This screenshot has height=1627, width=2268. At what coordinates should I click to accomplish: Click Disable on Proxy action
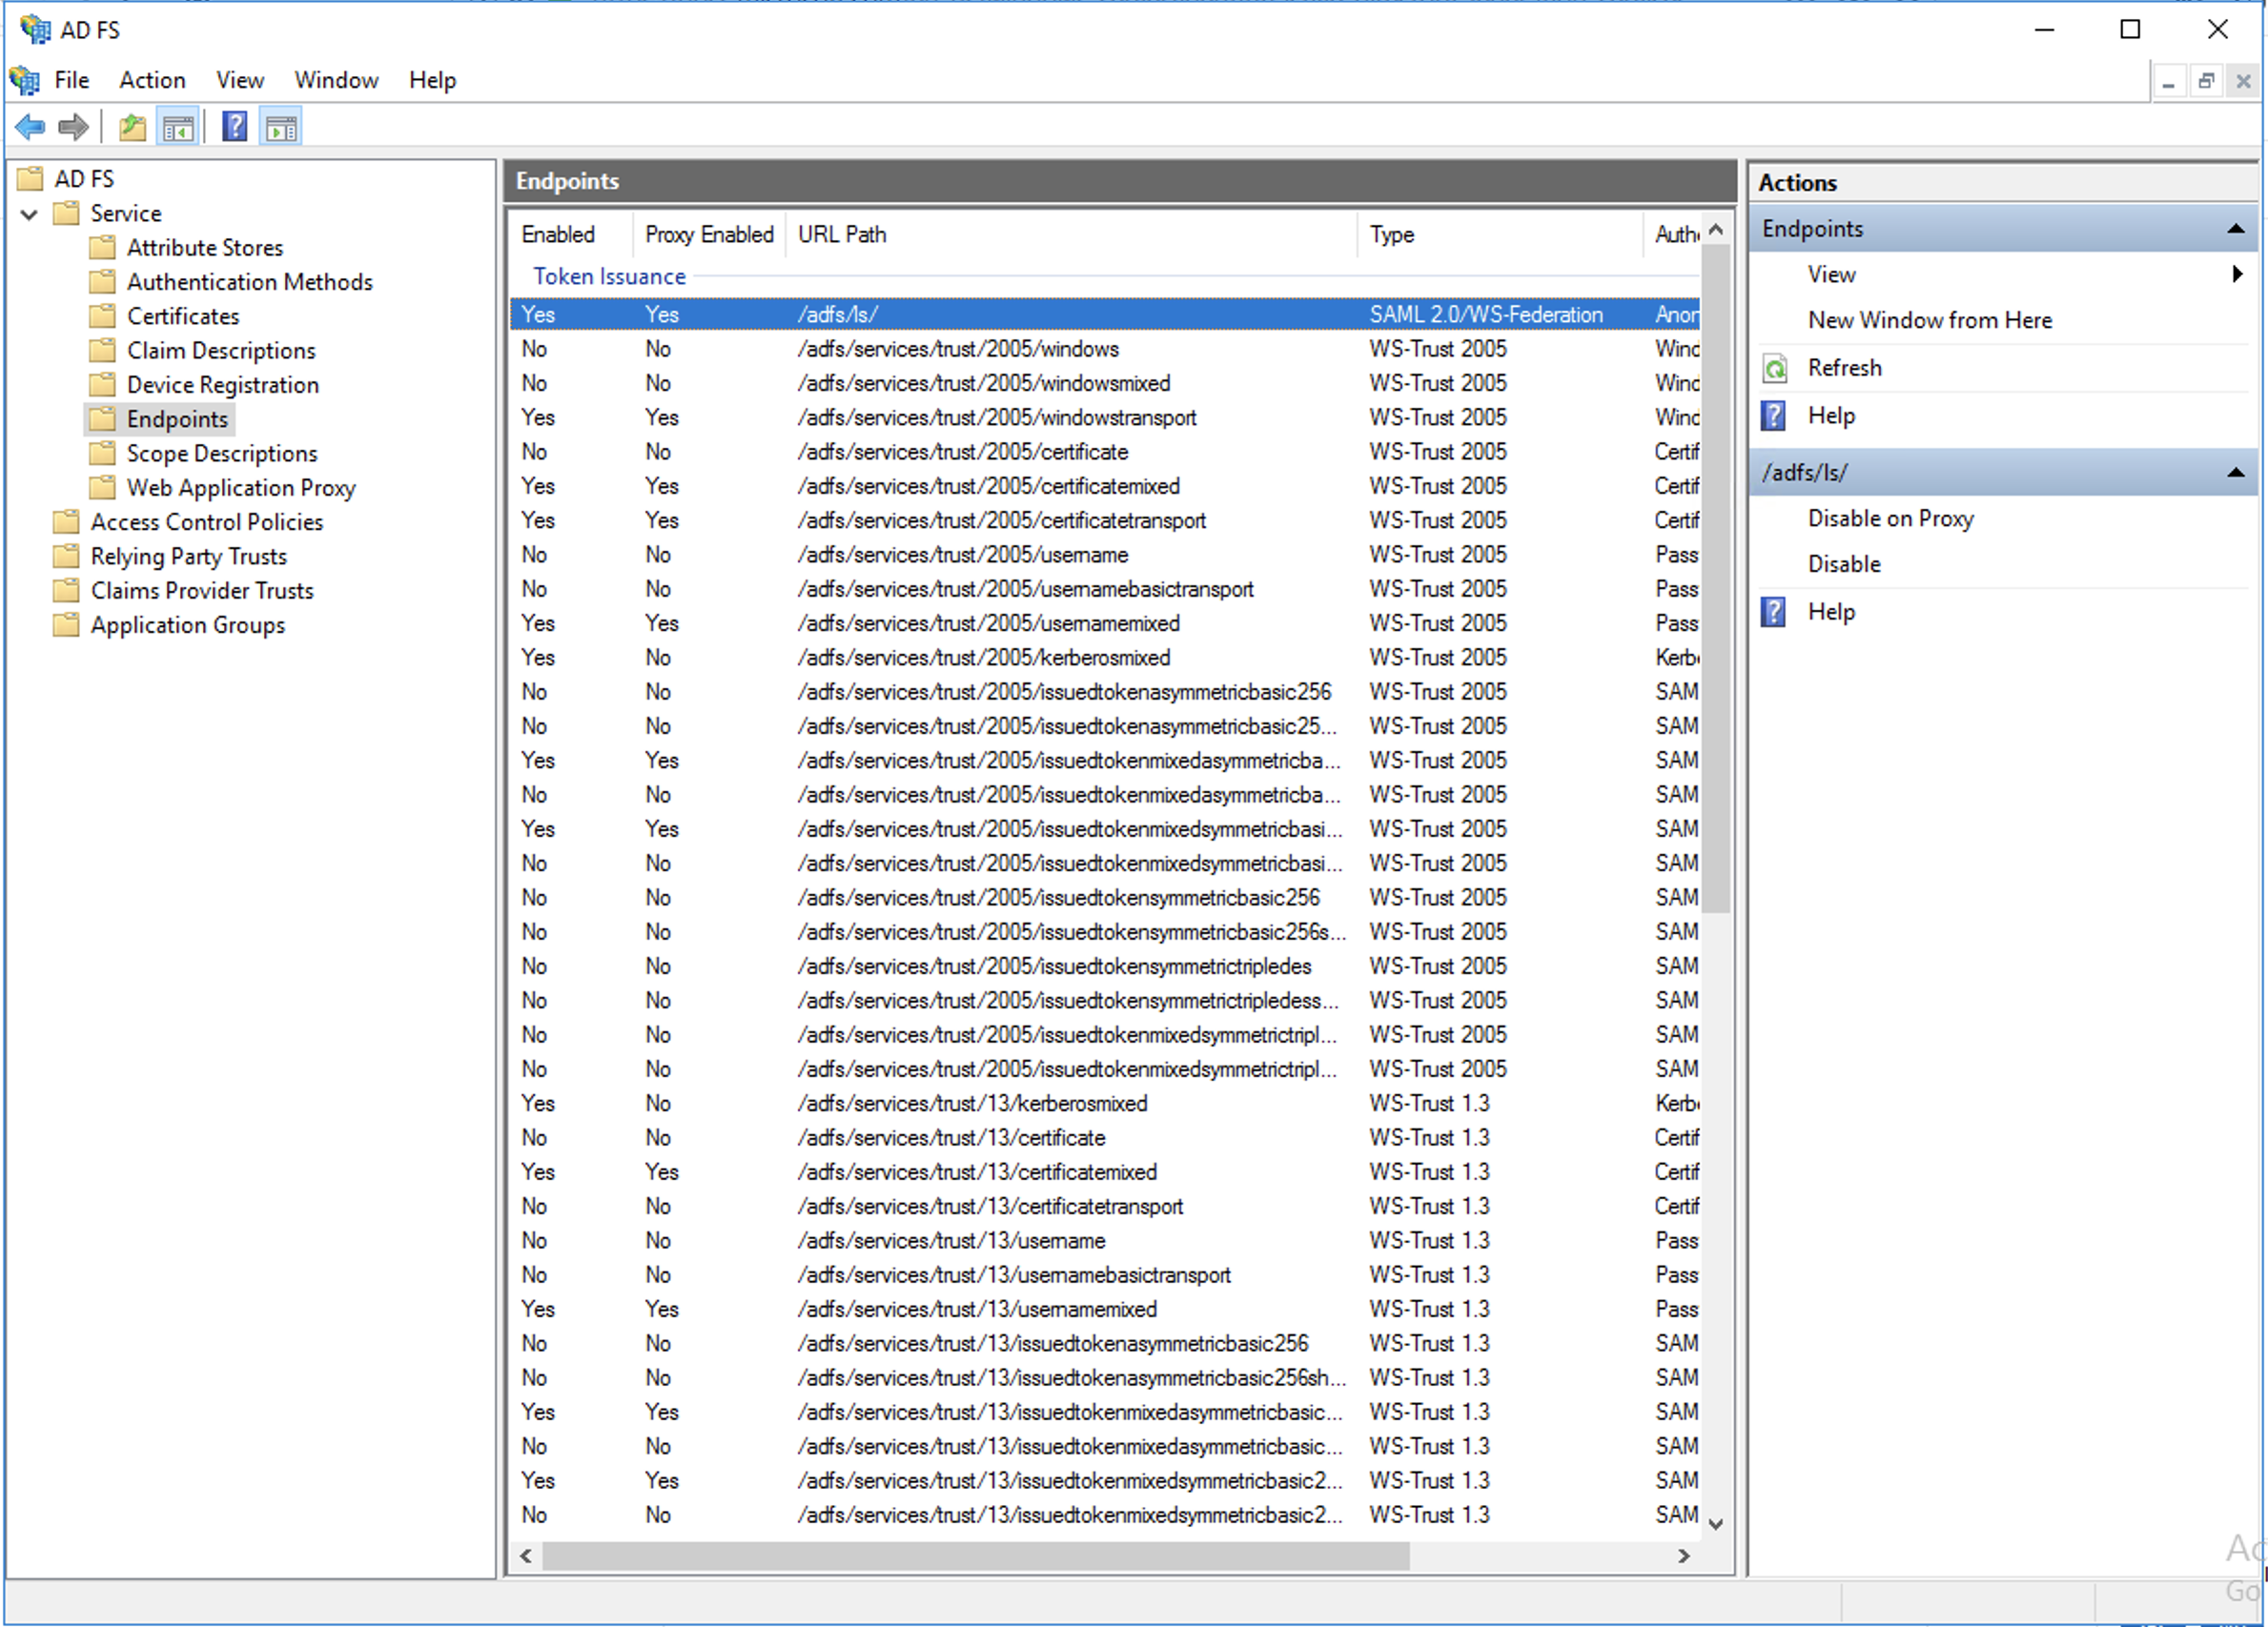coord(1891,519)
